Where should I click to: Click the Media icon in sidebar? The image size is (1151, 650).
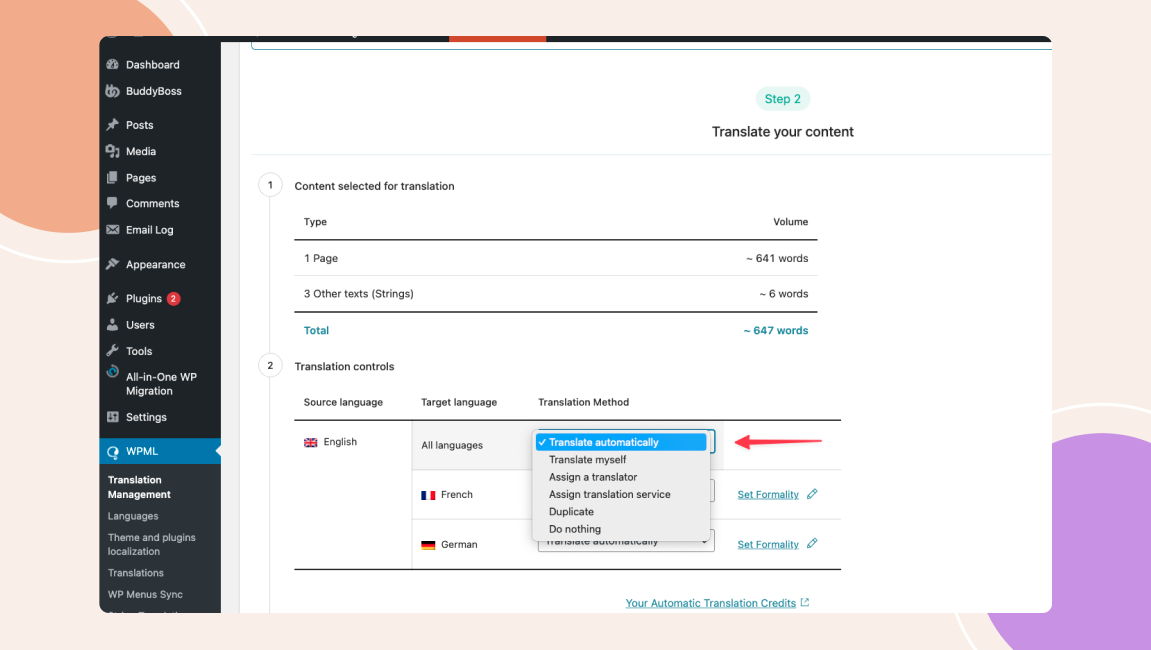(x=113, y=151)
